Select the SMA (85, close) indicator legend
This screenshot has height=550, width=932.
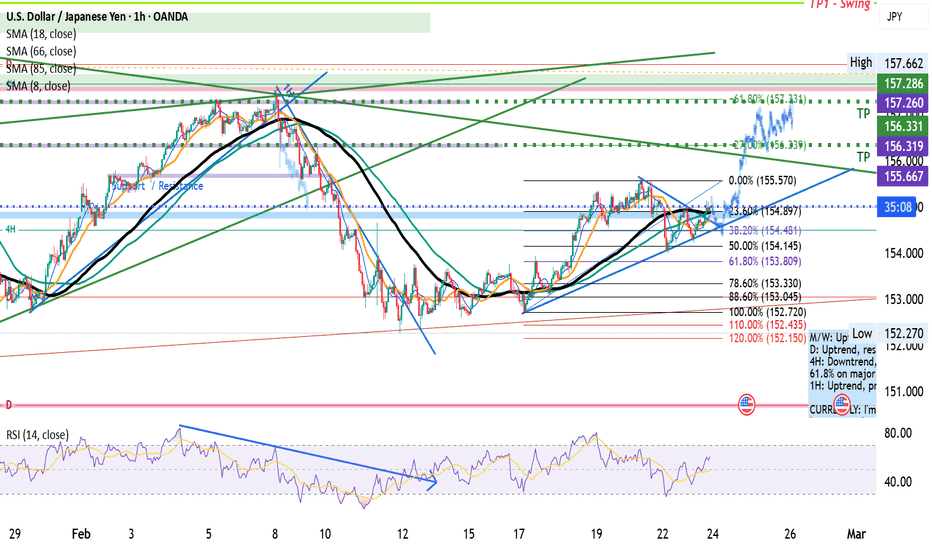tap(40, 69)
